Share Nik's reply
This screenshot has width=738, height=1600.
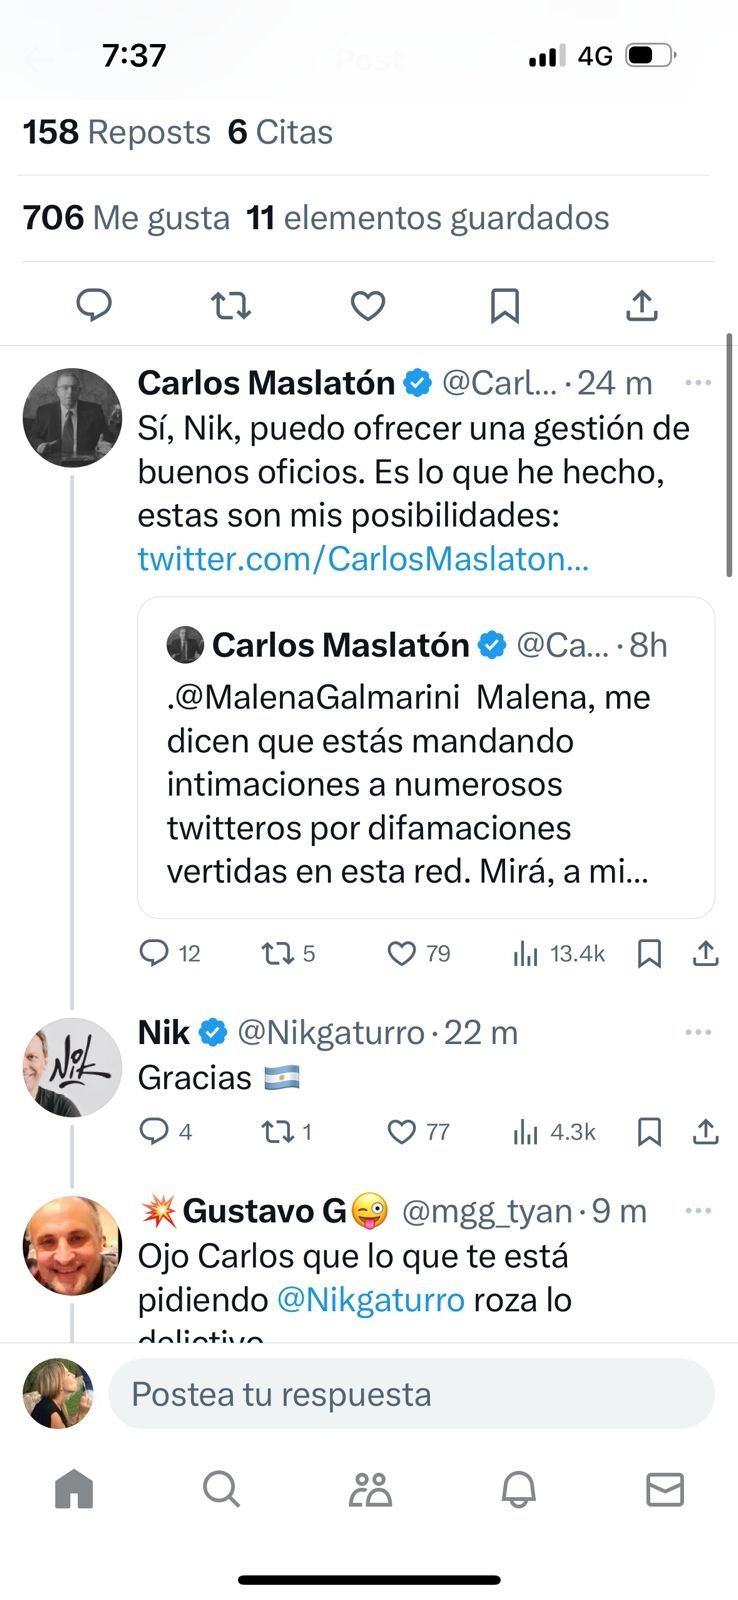click(706, 1132)
